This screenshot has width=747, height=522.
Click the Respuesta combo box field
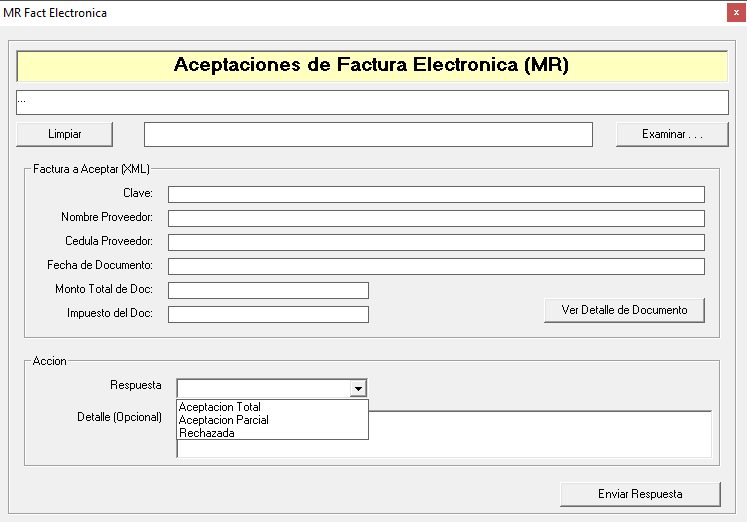tap(263, 389)
